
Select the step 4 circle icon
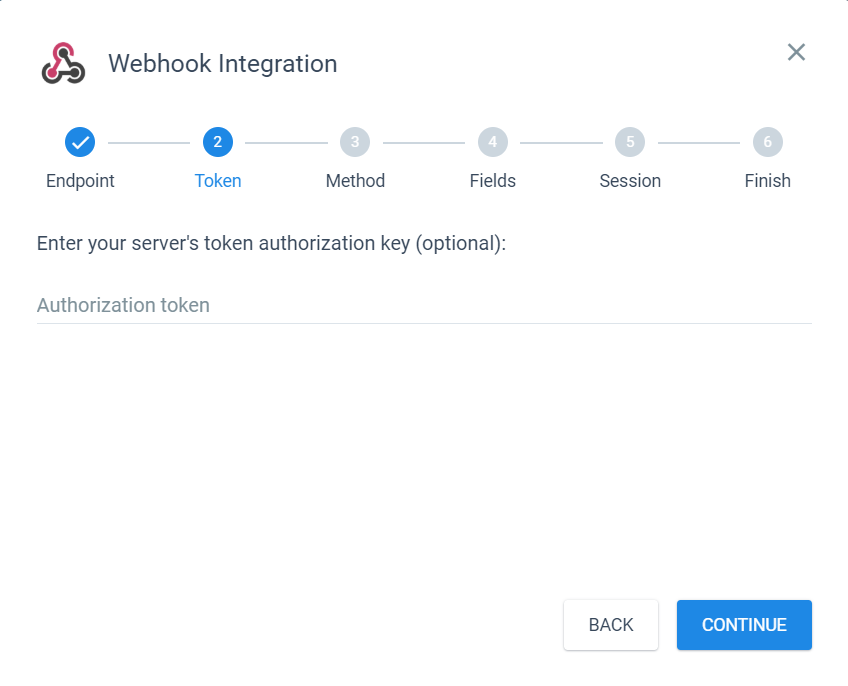coord(493,142)
